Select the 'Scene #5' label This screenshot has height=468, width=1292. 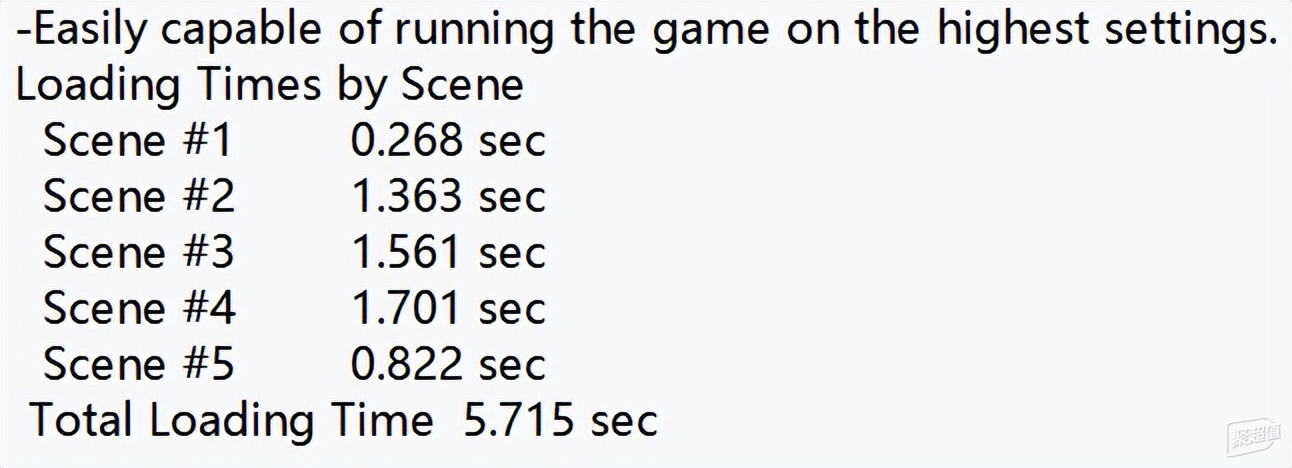(139, 364)
